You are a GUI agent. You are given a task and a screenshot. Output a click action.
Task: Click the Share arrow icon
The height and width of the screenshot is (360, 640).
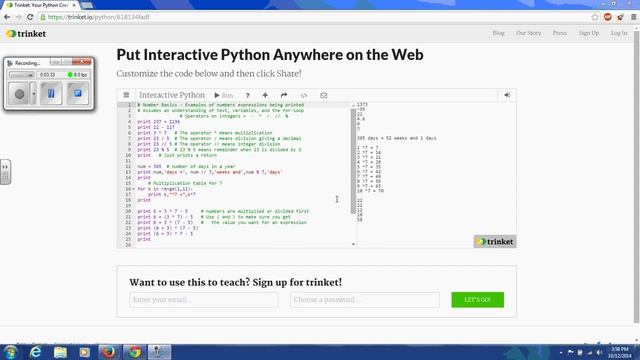pyautogui.click(x=284, y=95)
